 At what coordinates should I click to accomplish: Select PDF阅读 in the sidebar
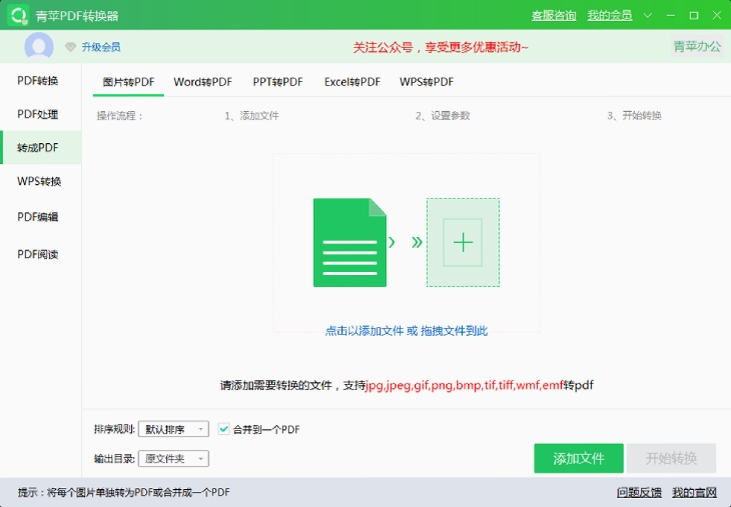tap(41, 254)
